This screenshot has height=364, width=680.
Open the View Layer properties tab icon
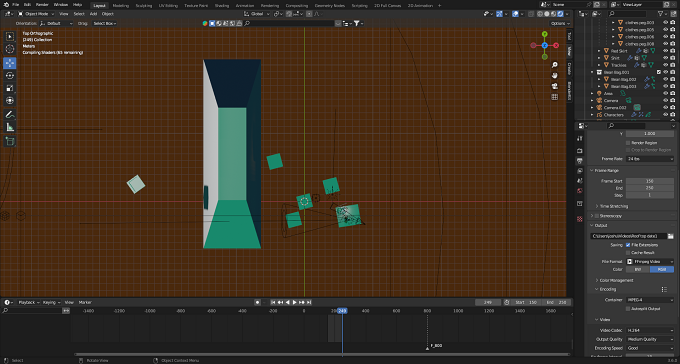580,171
